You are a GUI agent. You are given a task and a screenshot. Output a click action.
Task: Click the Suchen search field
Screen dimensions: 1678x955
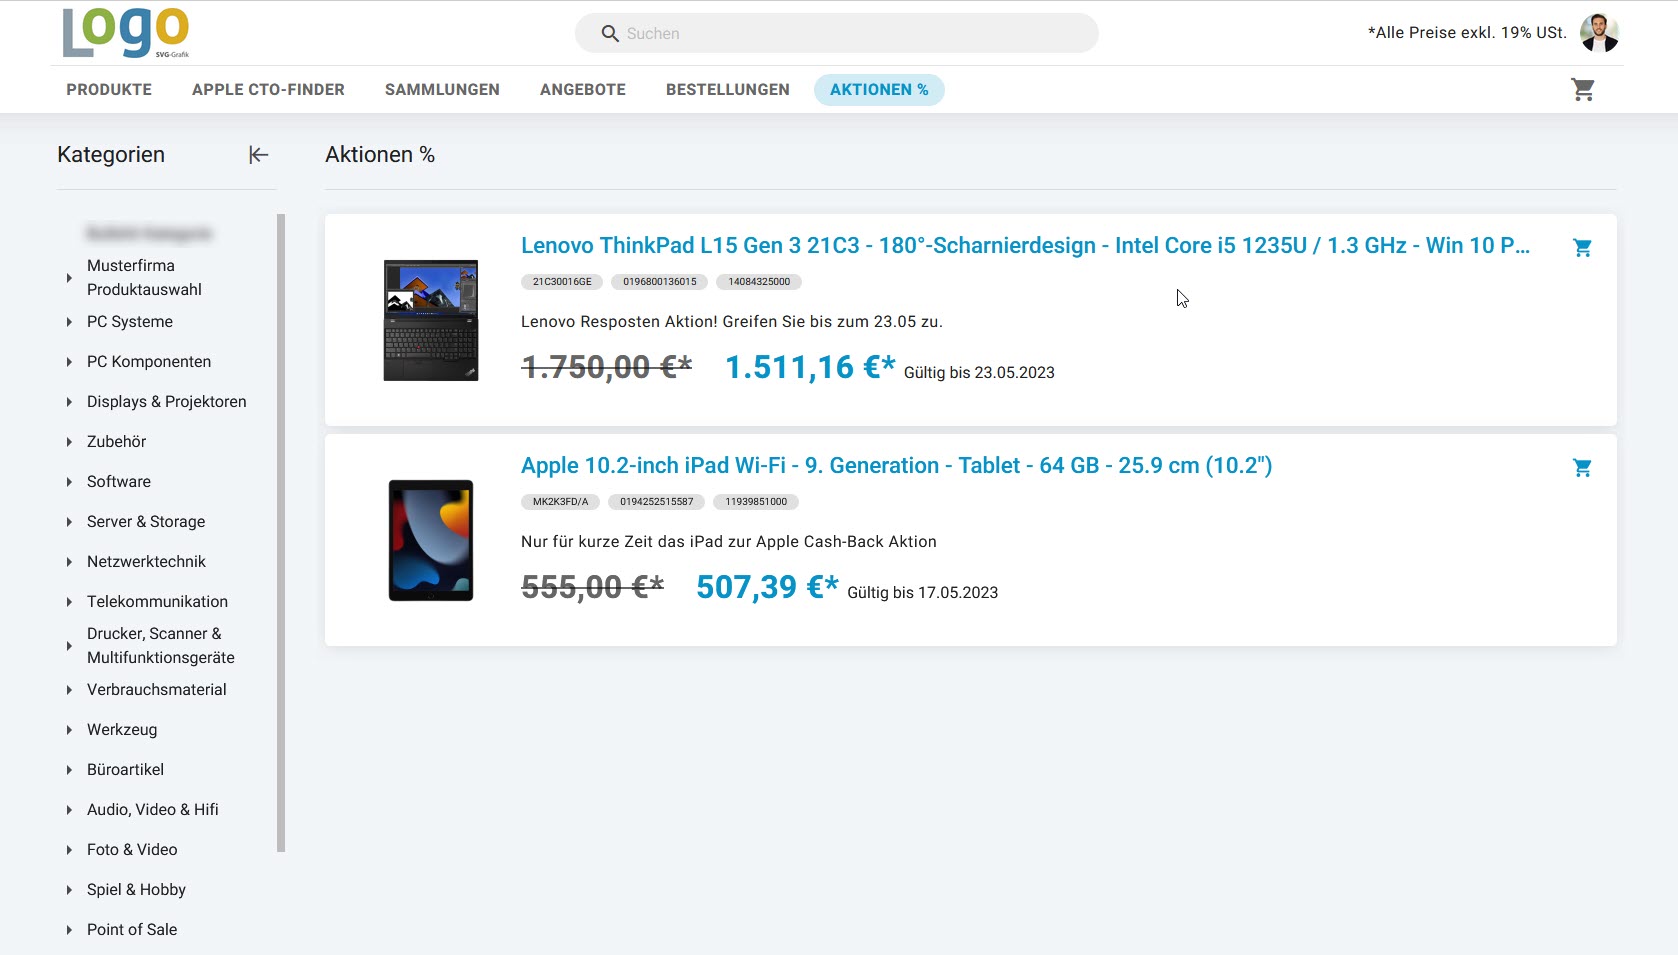pyautogui.click(x=836, y=33)
